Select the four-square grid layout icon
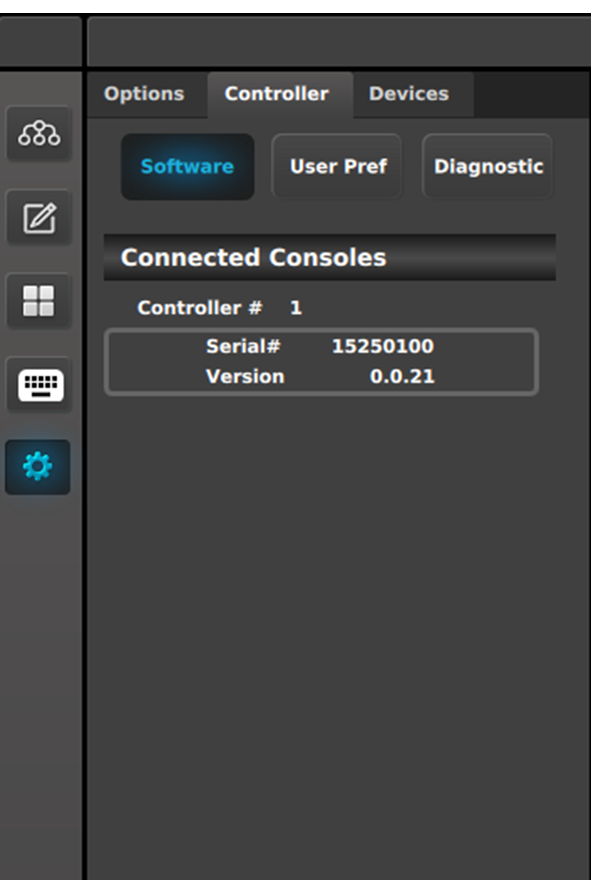This screenshot has height=880, width=591. click(x=39, y=301)
